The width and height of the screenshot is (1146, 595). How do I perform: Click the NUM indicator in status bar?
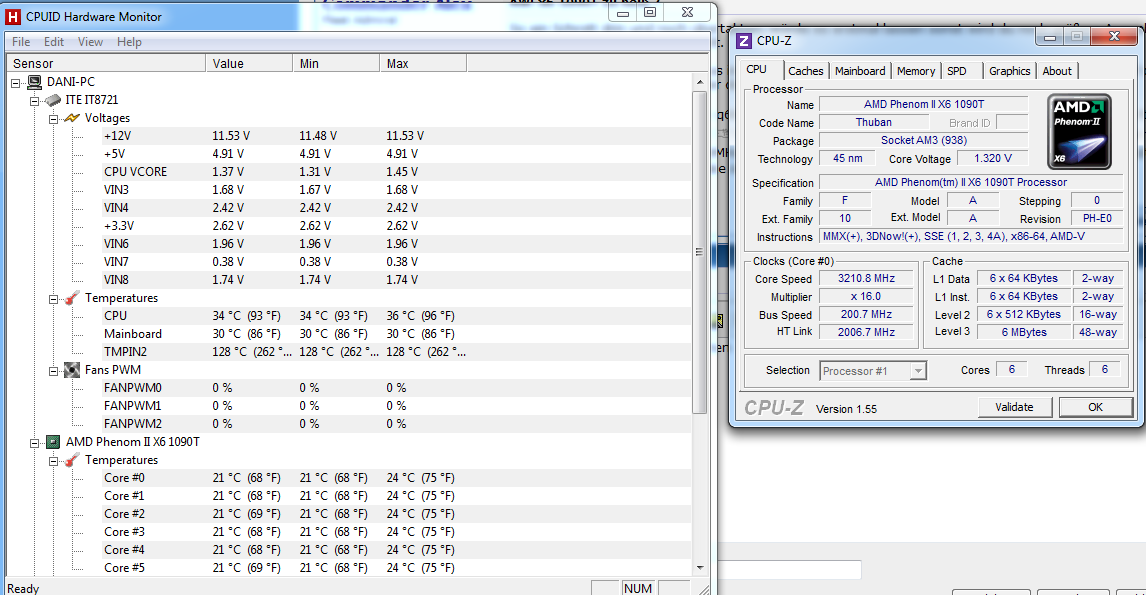click(x=637, y=588)
